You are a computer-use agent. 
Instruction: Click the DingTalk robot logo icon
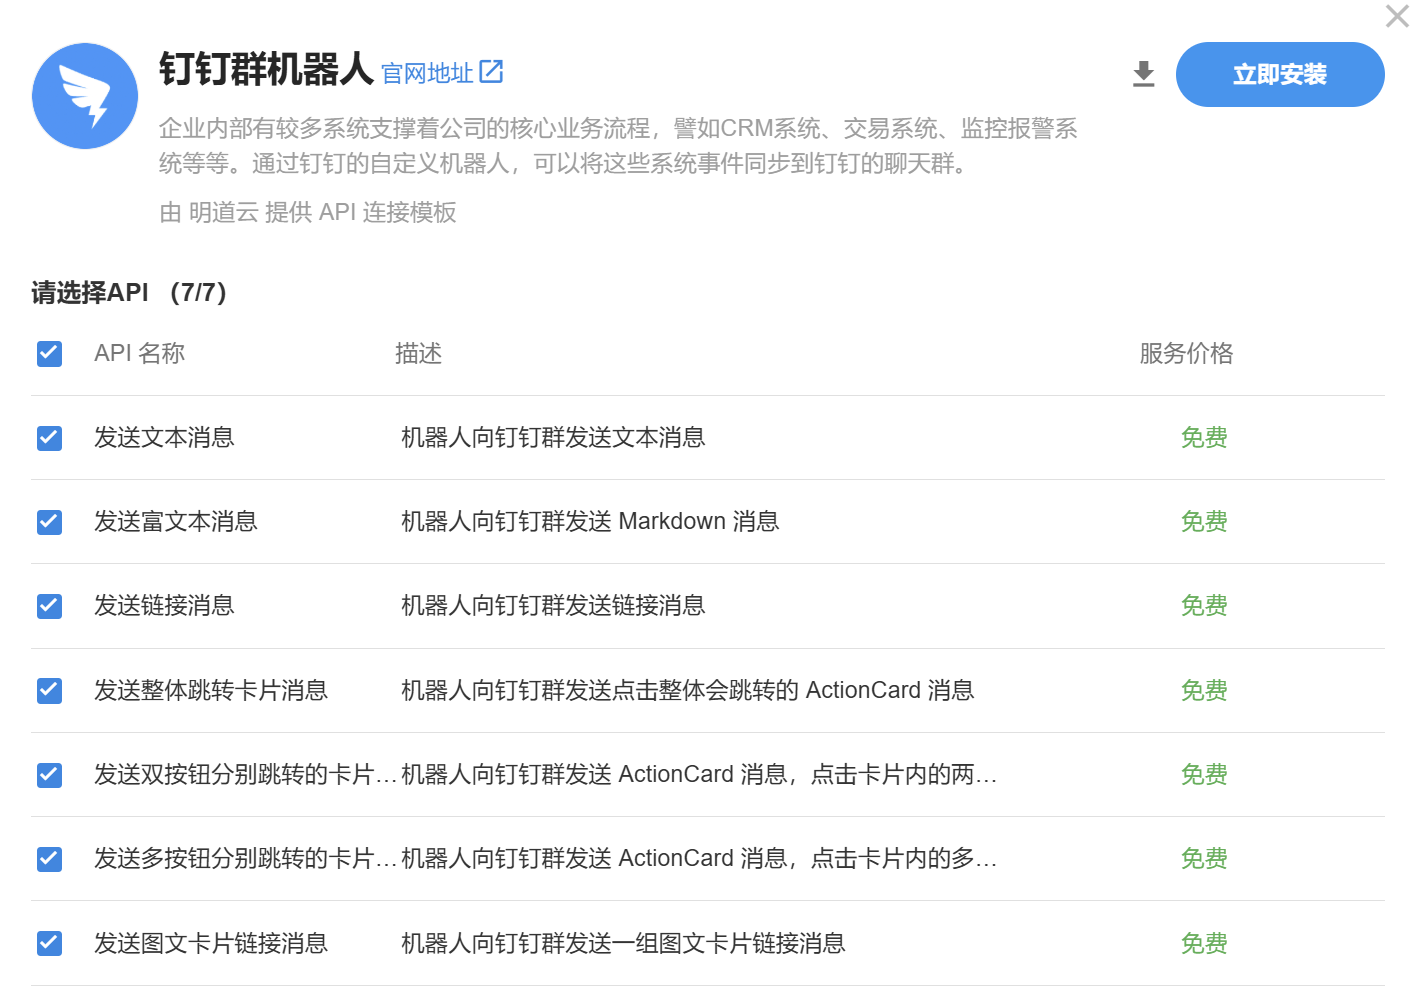coord(85,96)
